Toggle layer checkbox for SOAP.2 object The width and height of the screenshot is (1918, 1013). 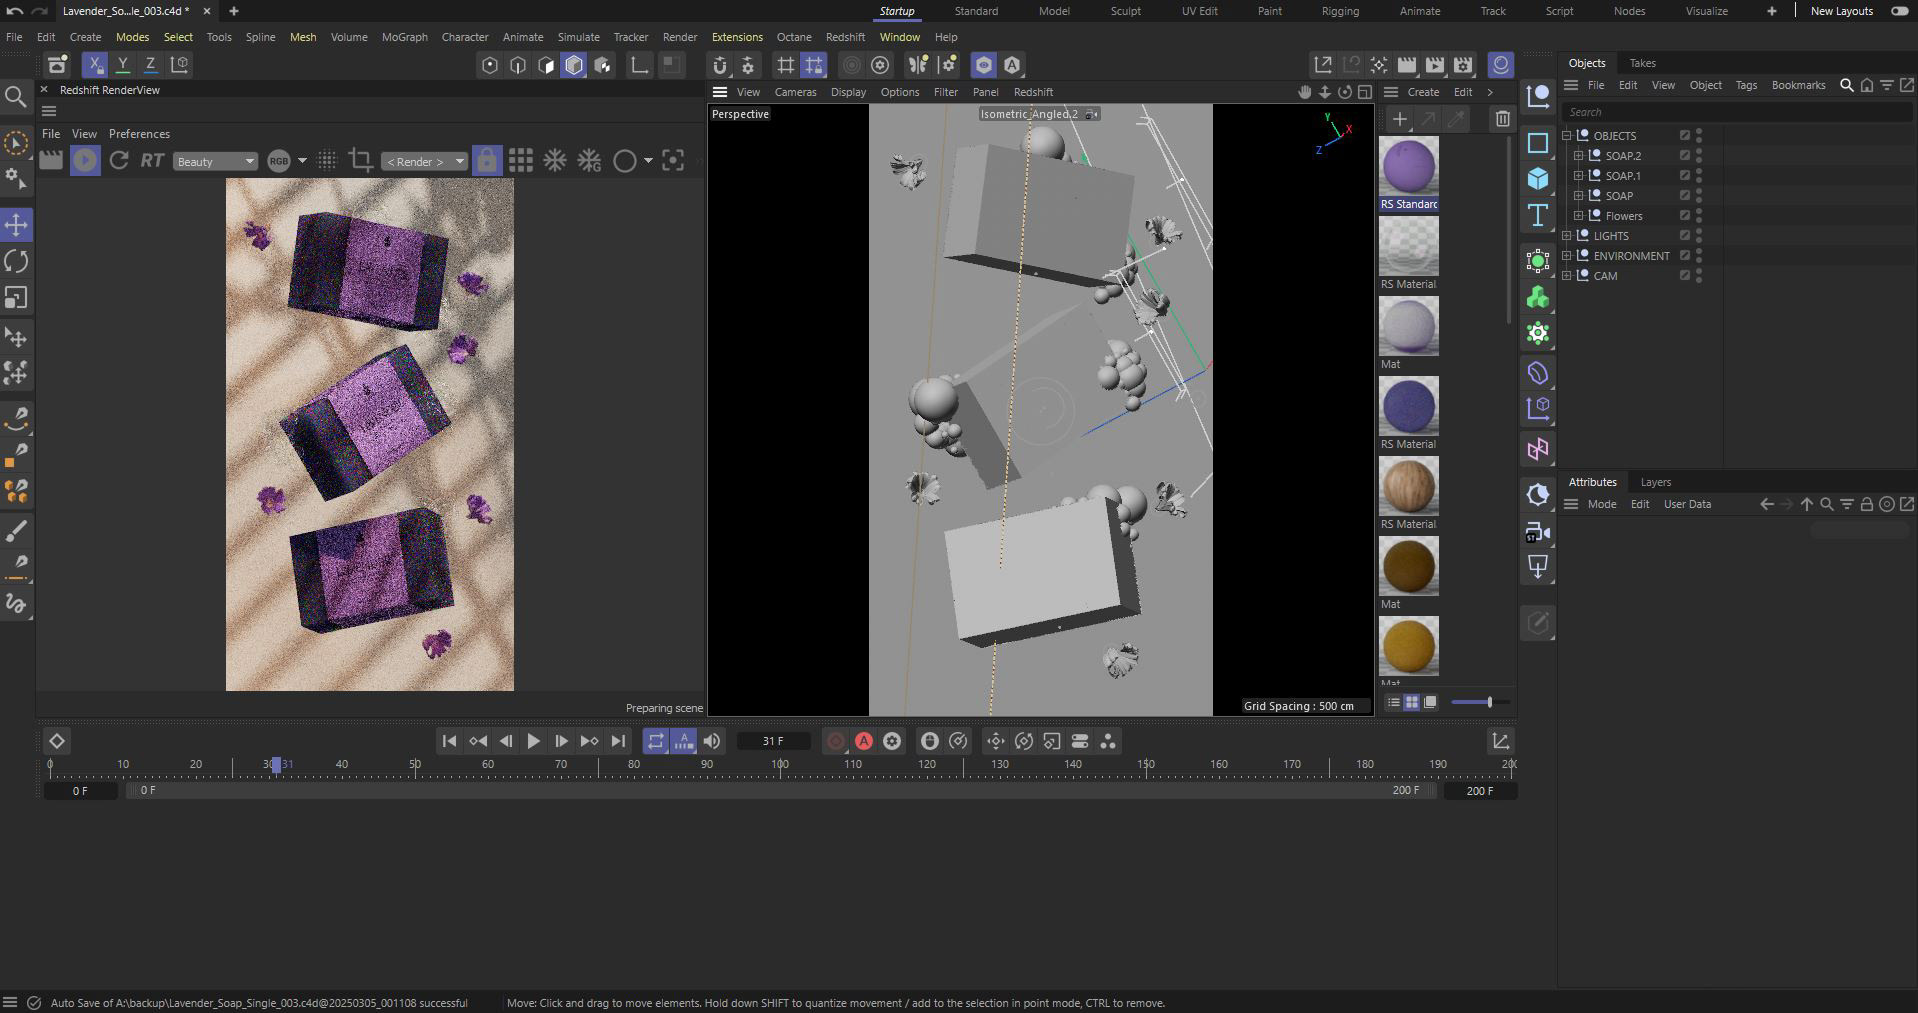(x=1684, y=156)
